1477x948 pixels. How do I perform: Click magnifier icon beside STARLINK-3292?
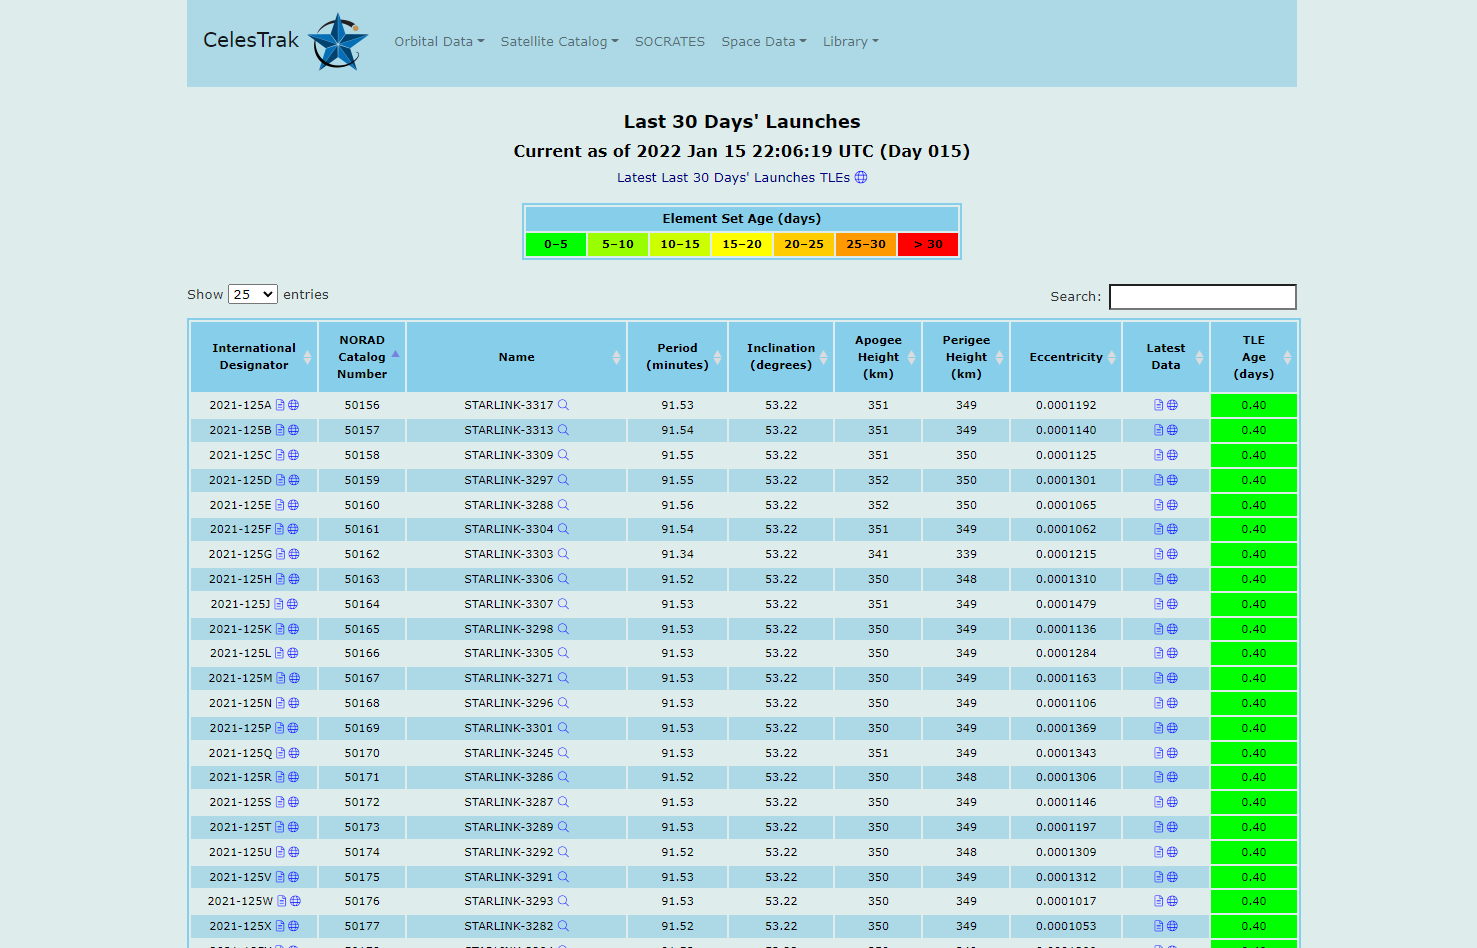click(563, 852)
